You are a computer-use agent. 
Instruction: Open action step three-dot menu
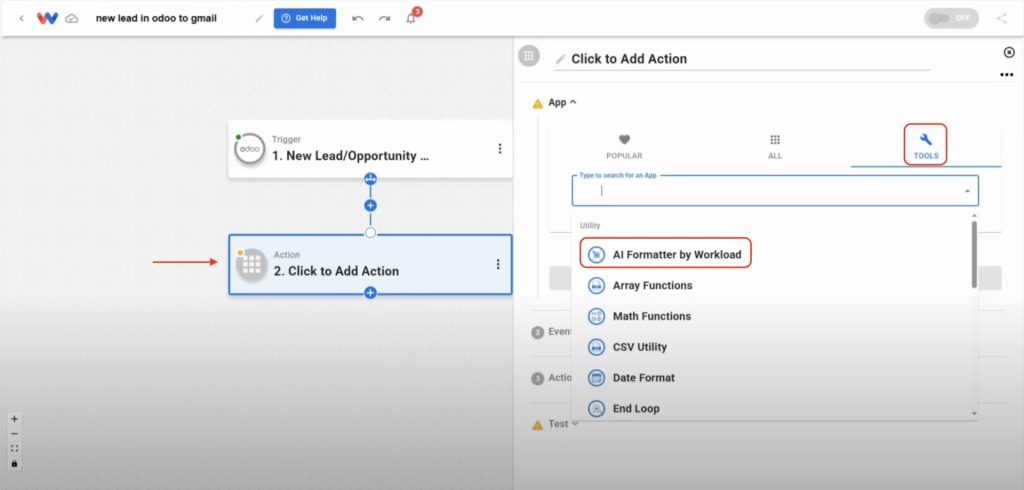tap(498, 264)
